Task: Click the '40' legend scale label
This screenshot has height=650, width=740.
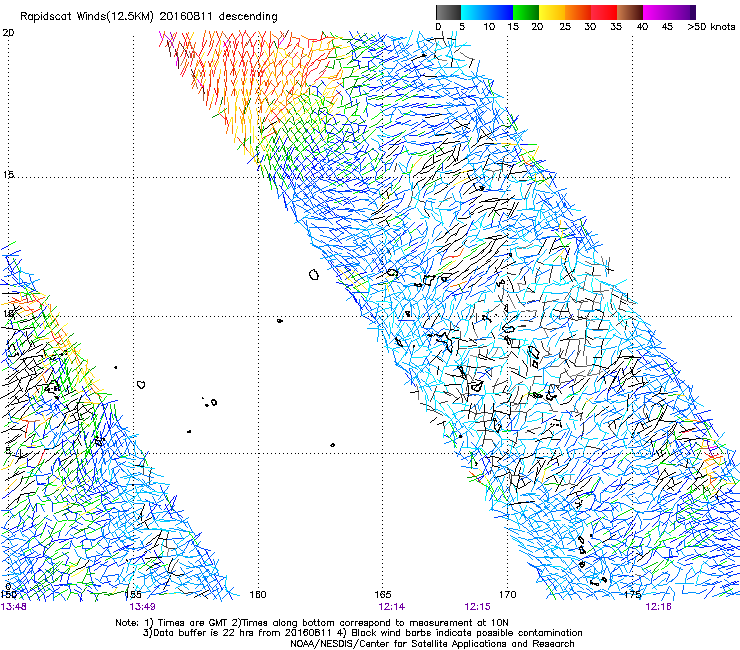Action: click(642, 27)
